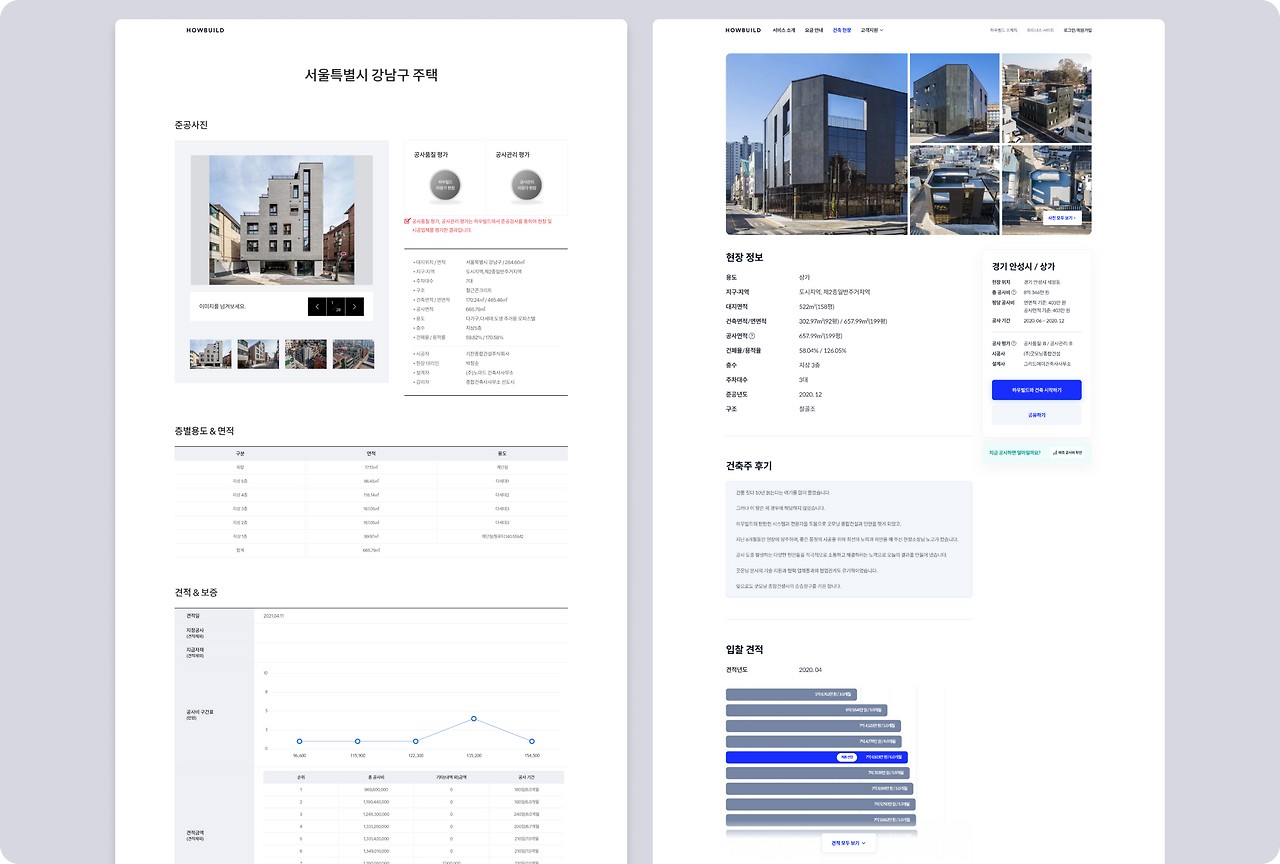Select the first thumbnail under the left page photo
1280x864 pixels.
point(211,354)
